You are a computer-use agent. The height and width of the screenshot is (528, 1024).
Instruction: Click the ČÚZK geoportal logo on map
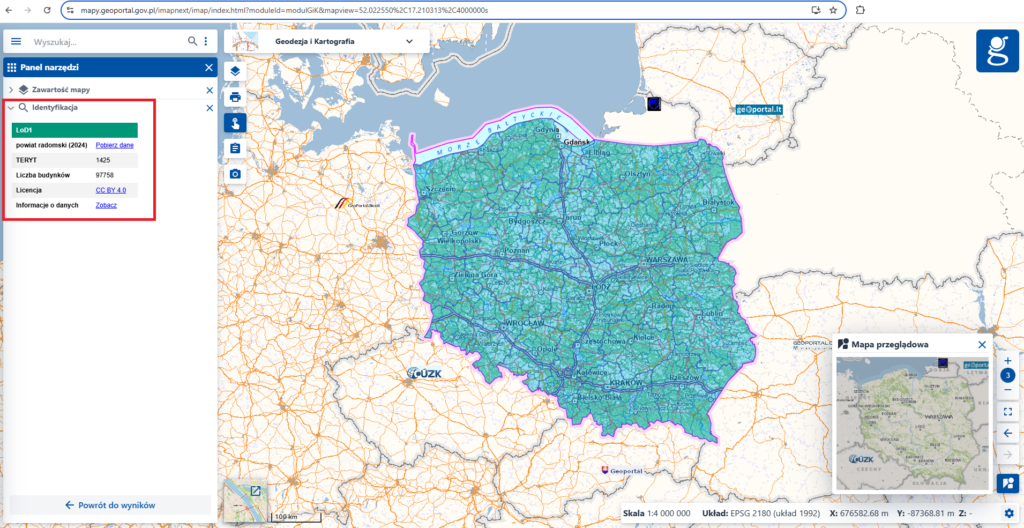(424, 373)
